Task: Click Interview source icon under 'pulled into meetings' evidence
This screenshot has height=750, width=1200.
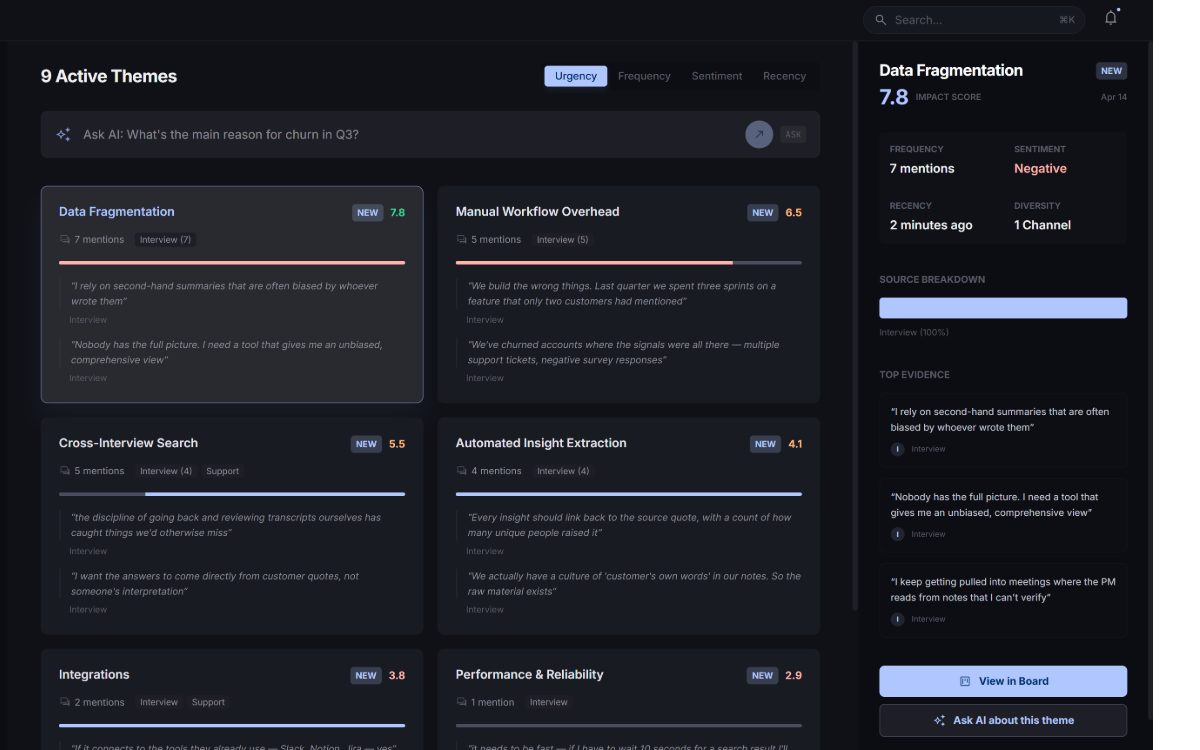Action: pos(897,619)
